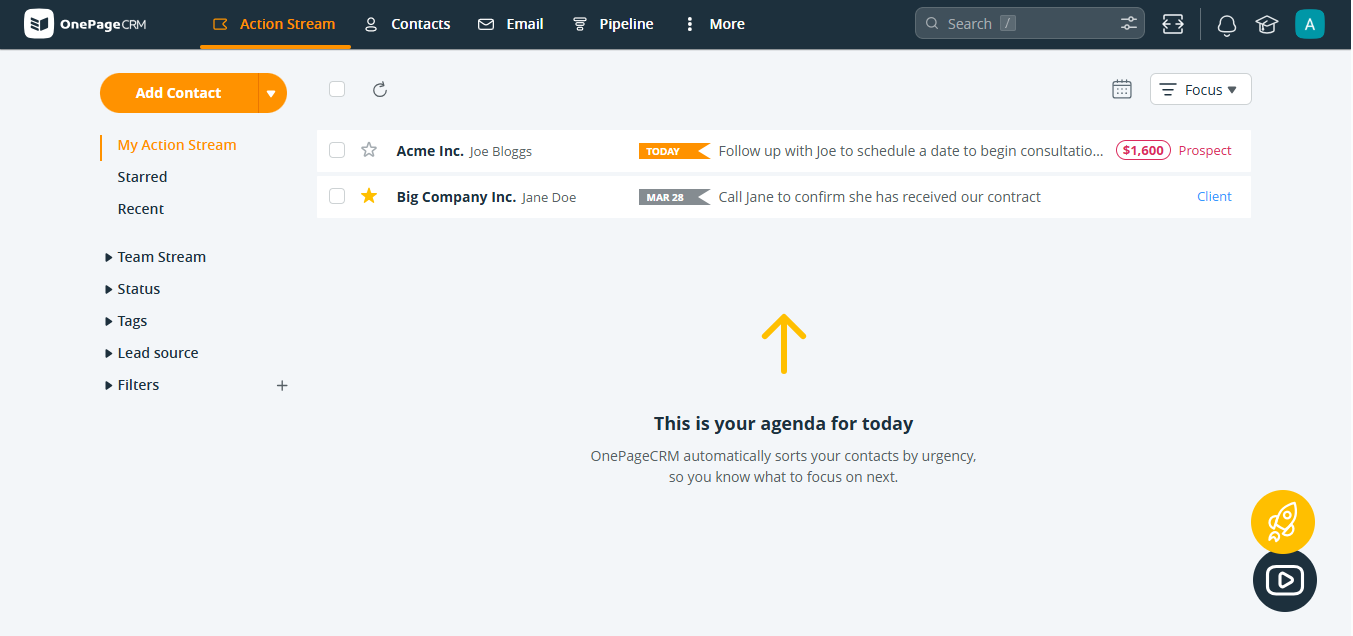This screenshot has width=1353, height=636.
Task: Expand Tags section
Action: 126,321
